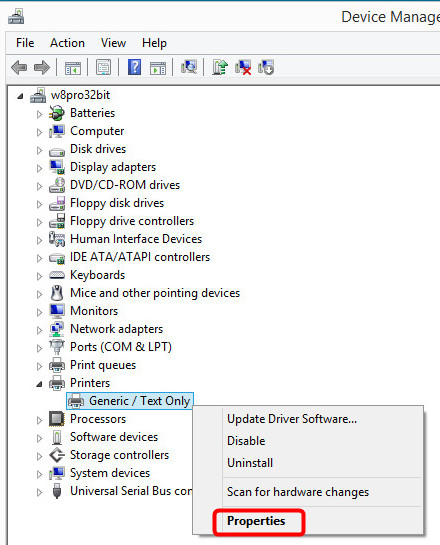This screenshot has height=545, width=440.
Task: Expand the Software devices node arrow
Action: point(39,438)
